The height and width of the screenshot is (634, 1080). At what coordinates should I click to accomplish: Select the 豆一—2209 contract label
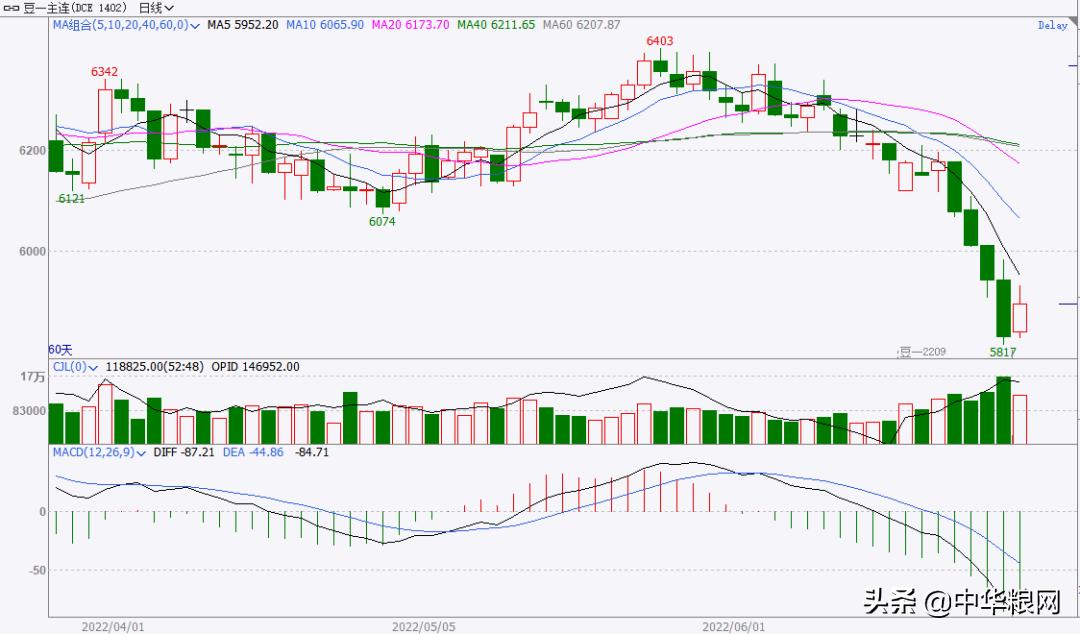point(921,351)
